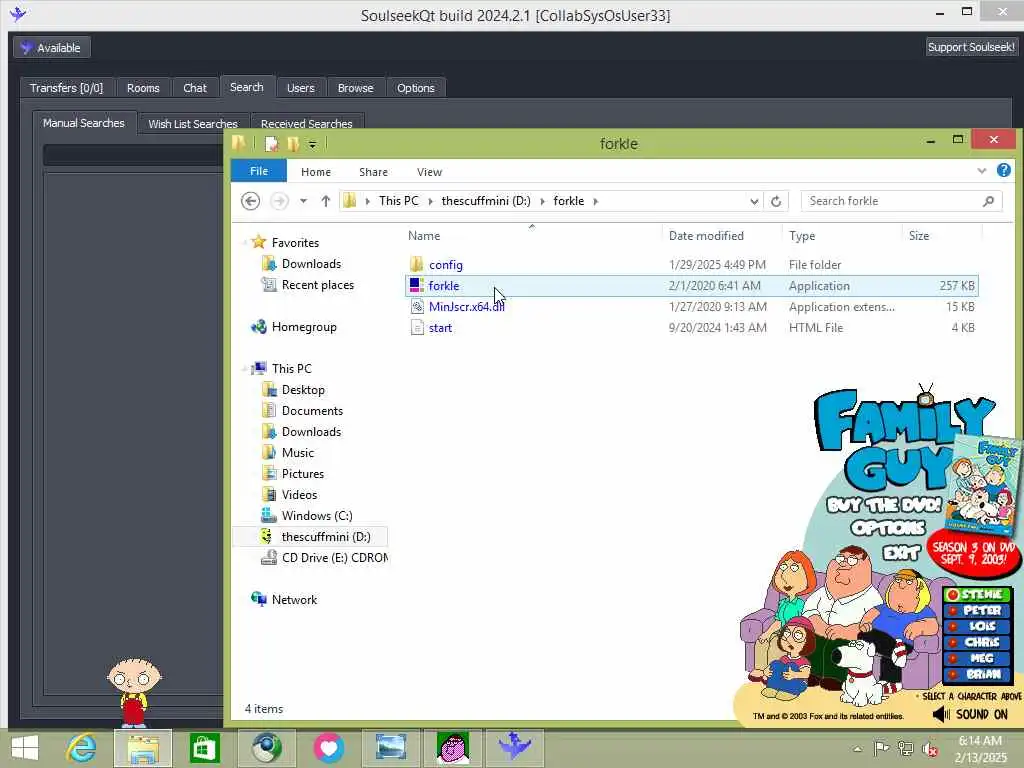Refresh the forkle folder view
Screen dimensions: 1024x768
click(776, 201)
